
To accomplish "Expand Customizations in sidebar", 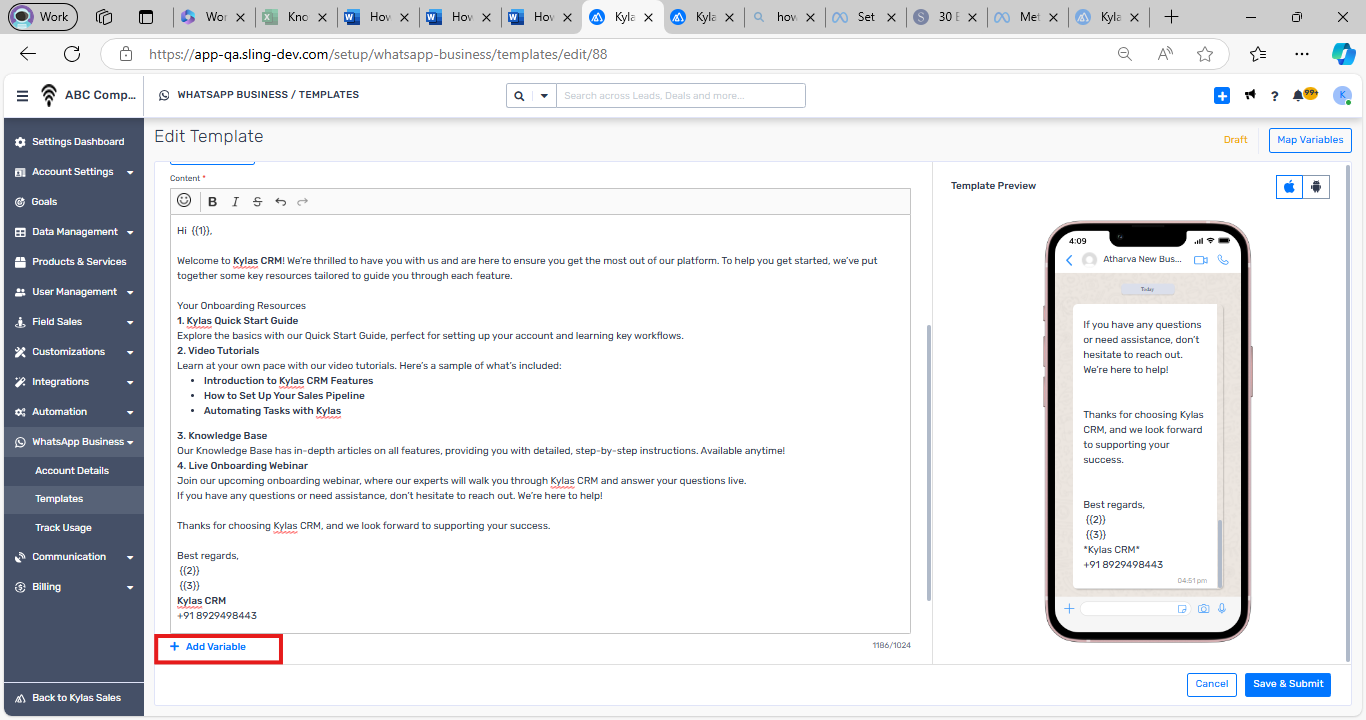I will [x=74, y=352].
